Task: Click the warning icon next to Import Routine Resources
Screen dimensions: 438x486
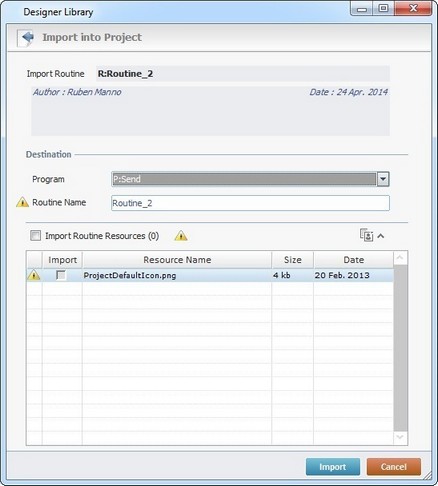Action: coord(181,236)
